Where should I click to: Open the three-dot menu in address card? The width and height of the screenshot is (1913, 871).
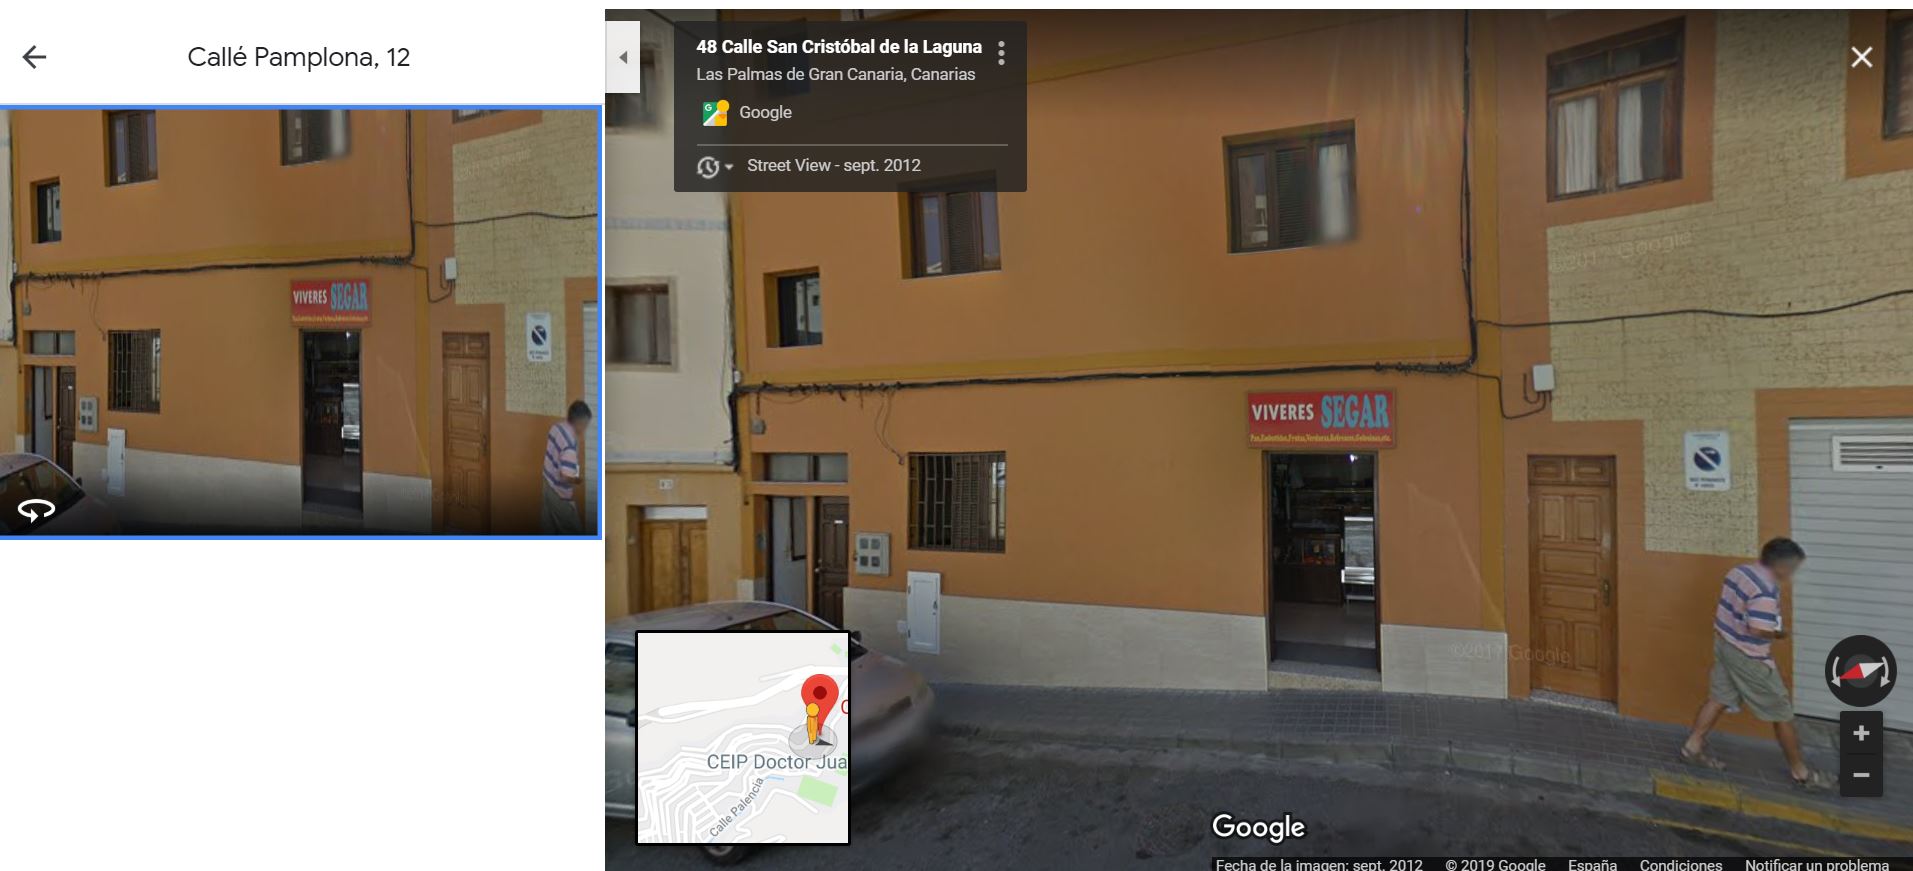point(1001,53)
